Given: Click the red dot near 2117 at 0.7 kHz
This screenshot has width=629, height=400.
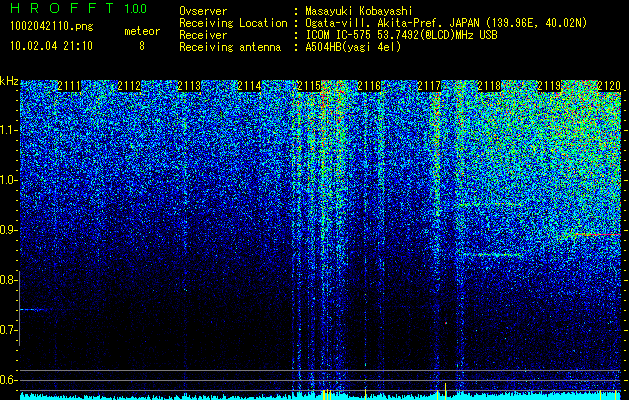Looking at the screenshot, I should 446,323.
